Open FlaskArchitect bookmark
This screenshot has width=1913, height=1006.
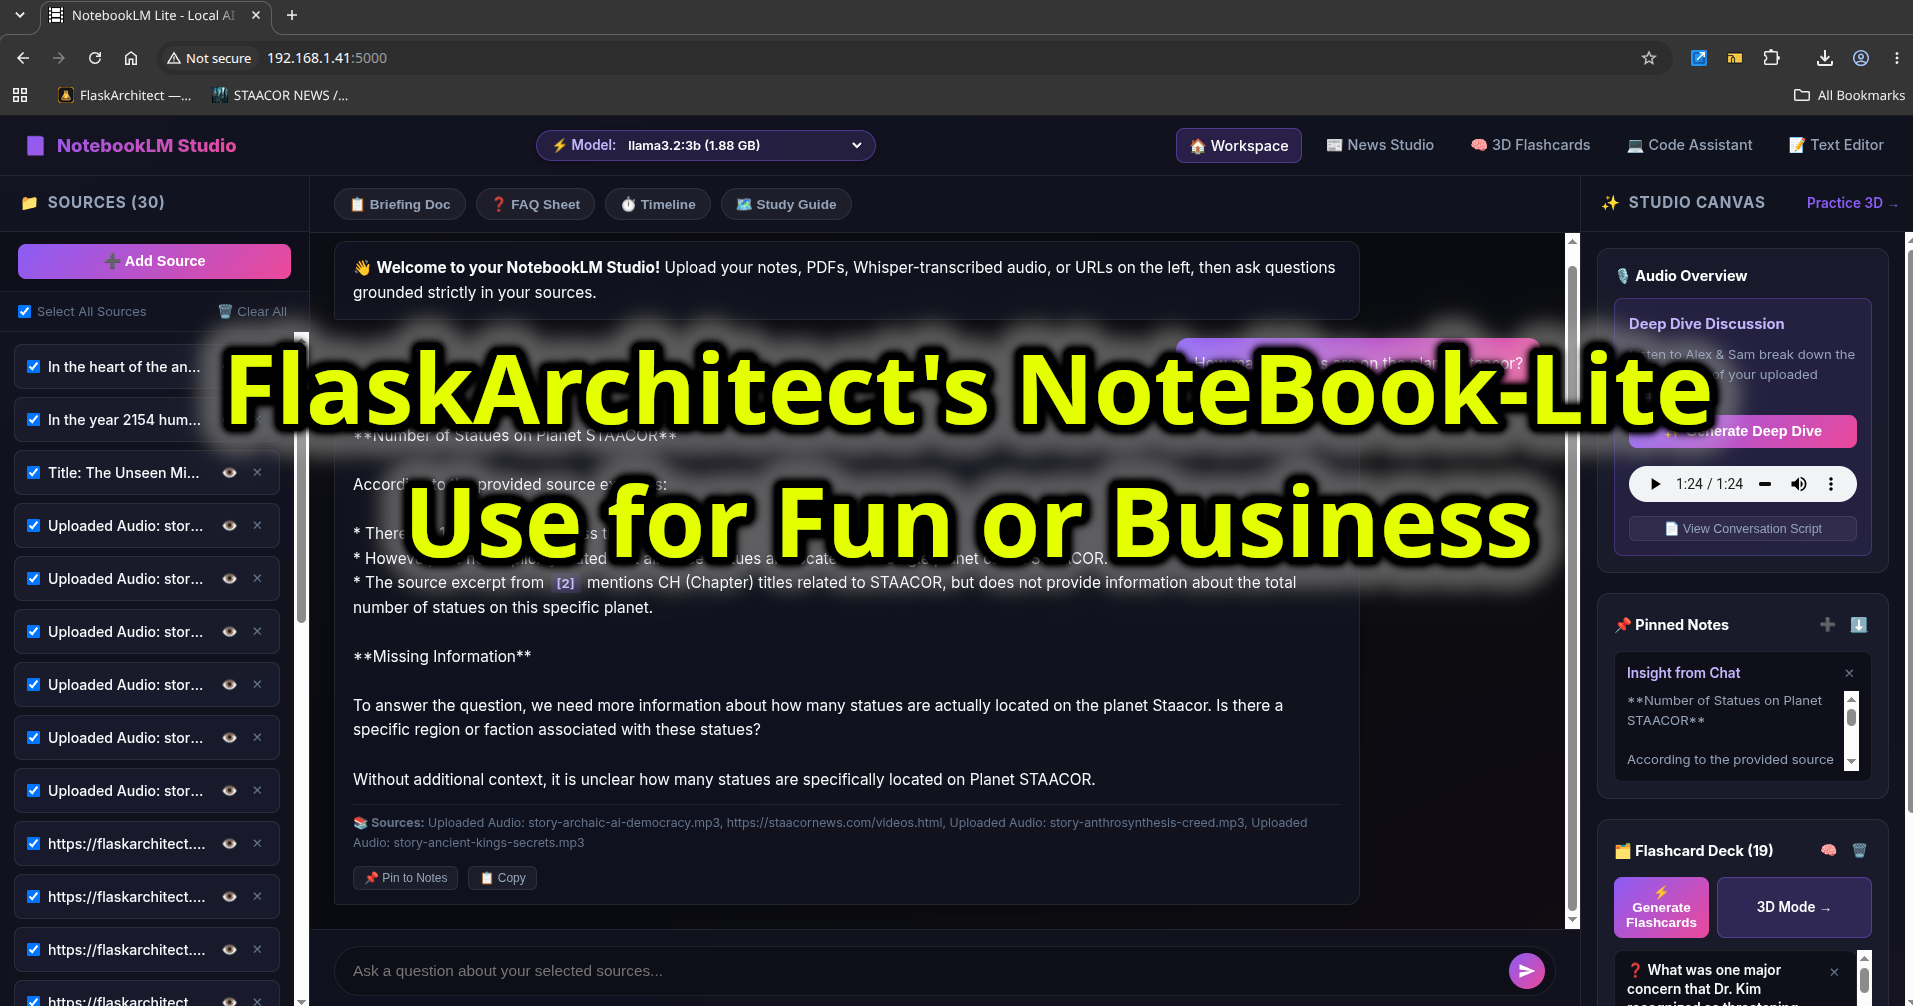pos(125,95)
